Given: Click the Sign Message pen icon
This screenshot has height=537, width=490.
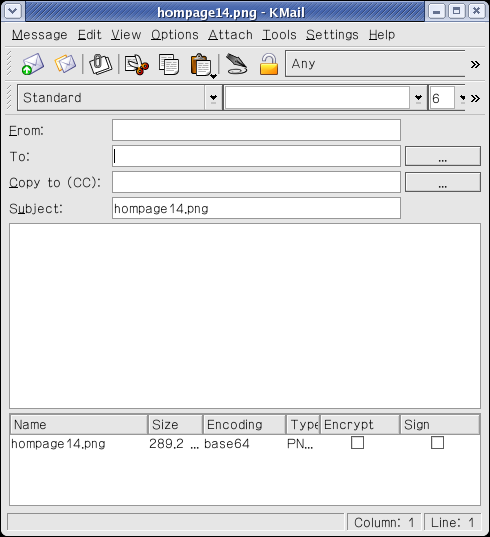Looking at the screenshot, I should point(236,64).
